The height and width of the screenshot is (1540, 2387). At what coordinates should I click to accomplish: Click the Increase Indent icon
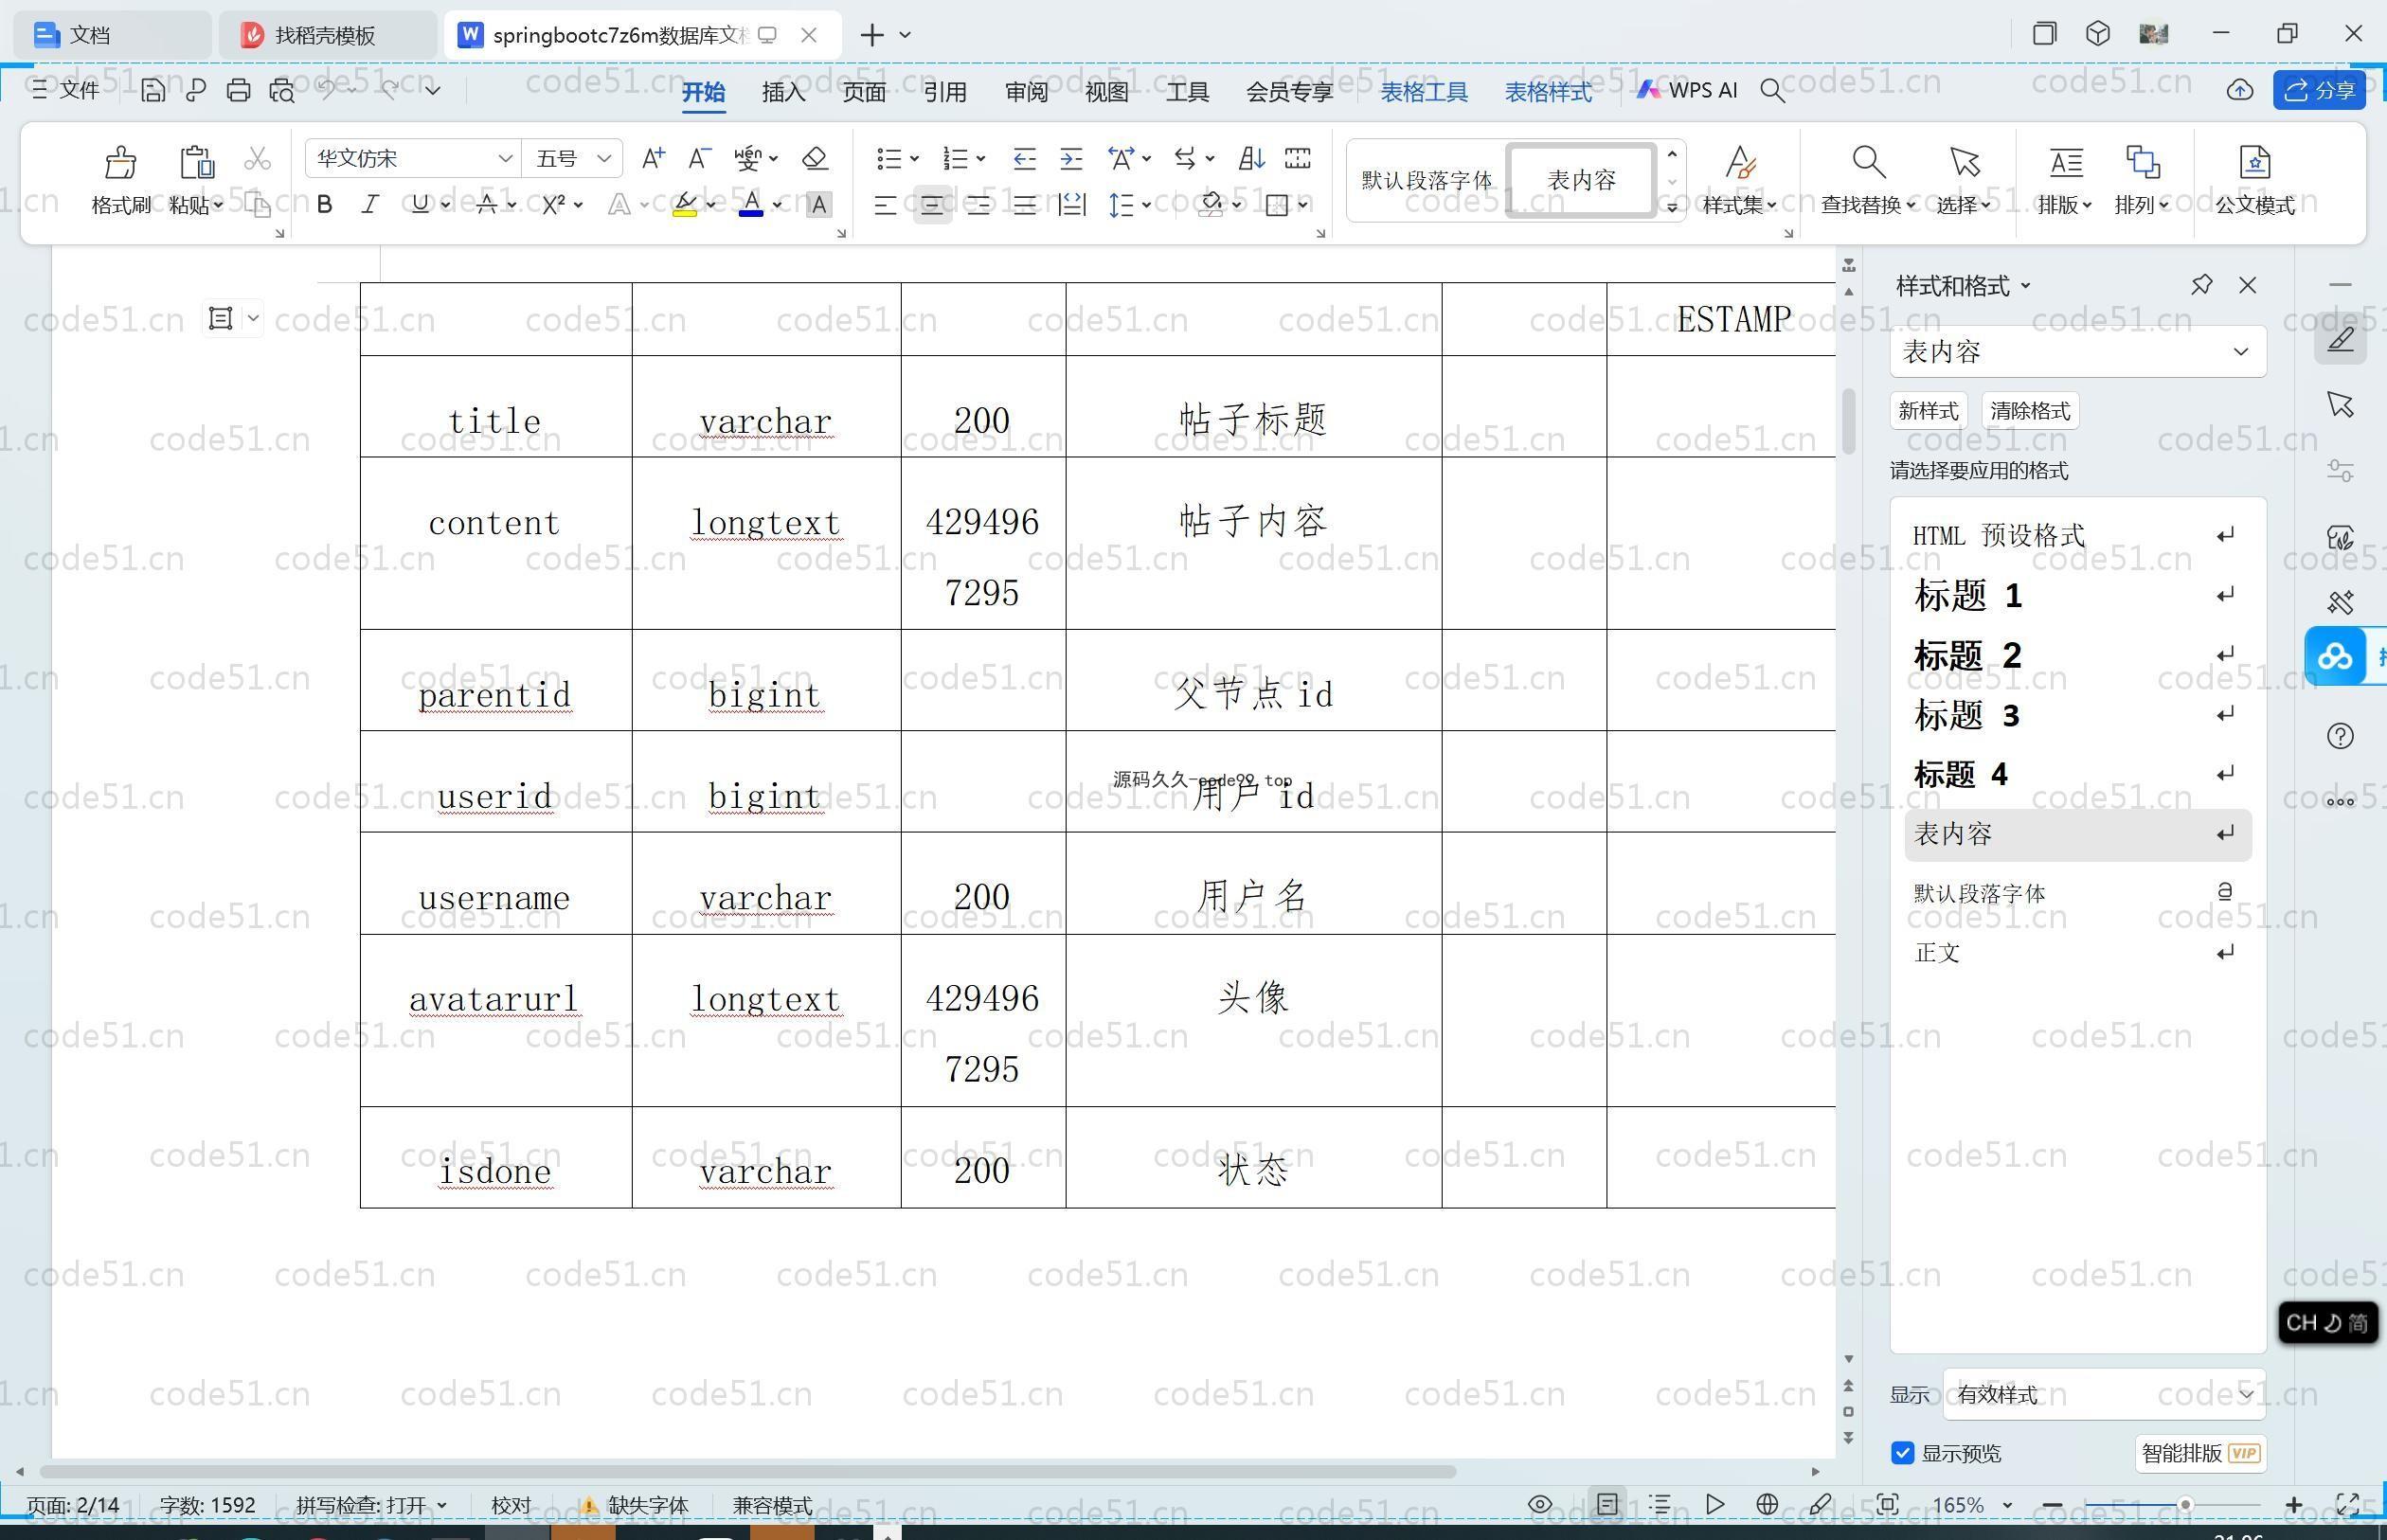[x=1071, y=158]
